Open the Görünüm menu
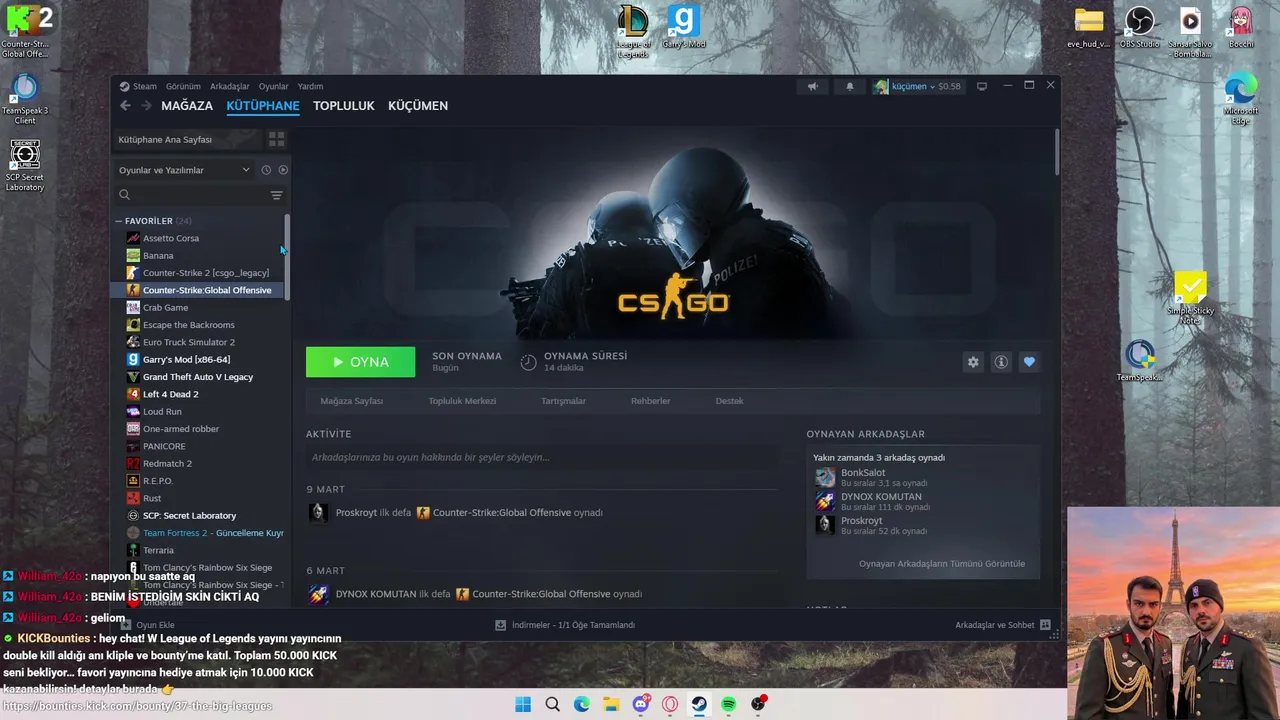The width and height of the screenshot is (1280, 720). tap(183, 86)
